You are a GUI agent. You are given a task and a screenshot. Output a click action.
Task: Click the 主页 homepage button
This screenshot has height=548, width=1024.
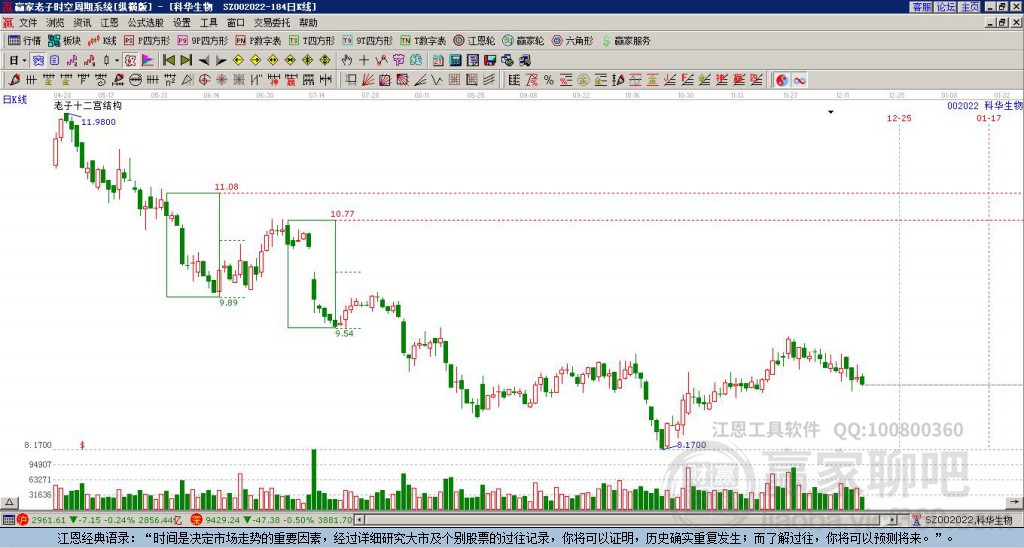tap(970, 7)
